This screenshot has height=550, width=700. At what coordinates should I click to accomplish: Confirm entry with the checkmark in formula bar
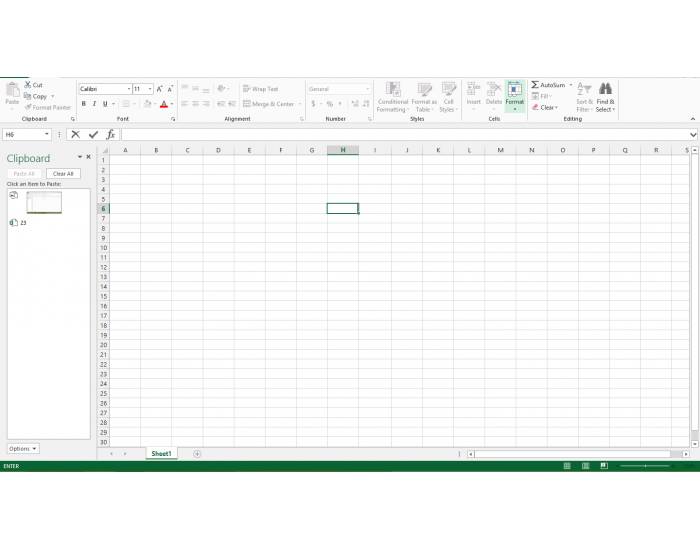point(93,134)
